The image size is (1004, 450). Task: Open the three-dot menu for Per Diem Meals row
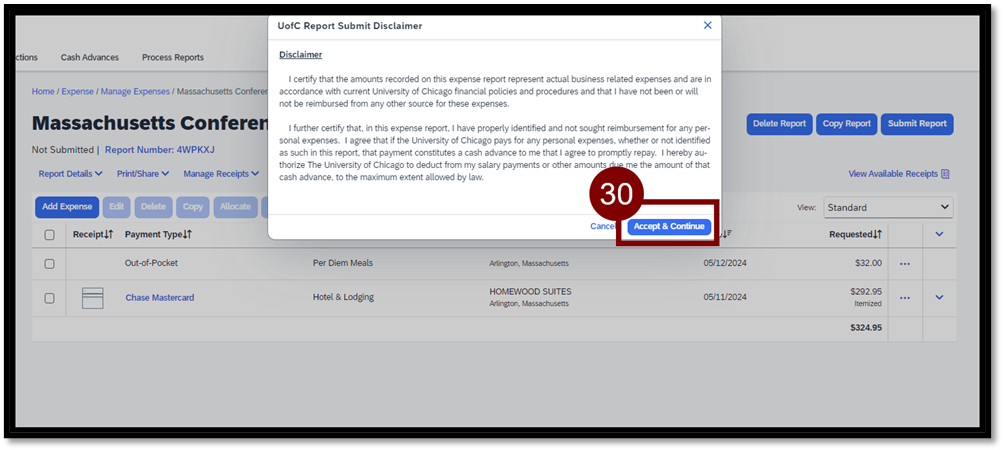(905, 264)
